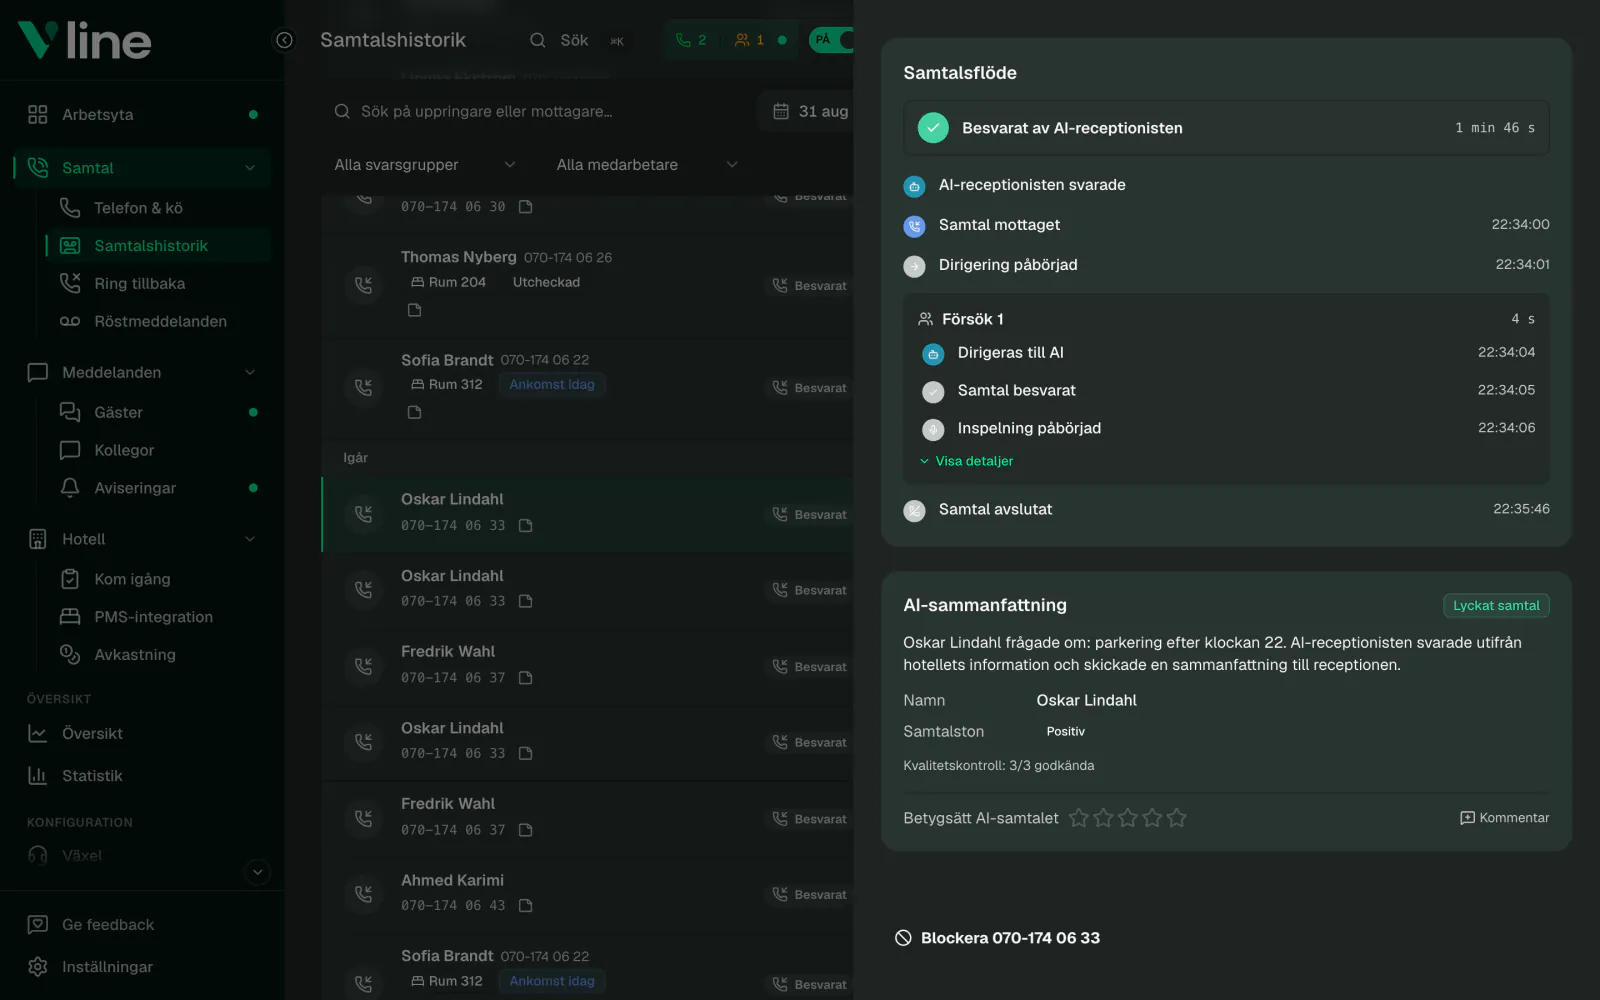Click the Försök 1 people icon
This screenshot has width=1600, height=1000.
coord(926,319)
